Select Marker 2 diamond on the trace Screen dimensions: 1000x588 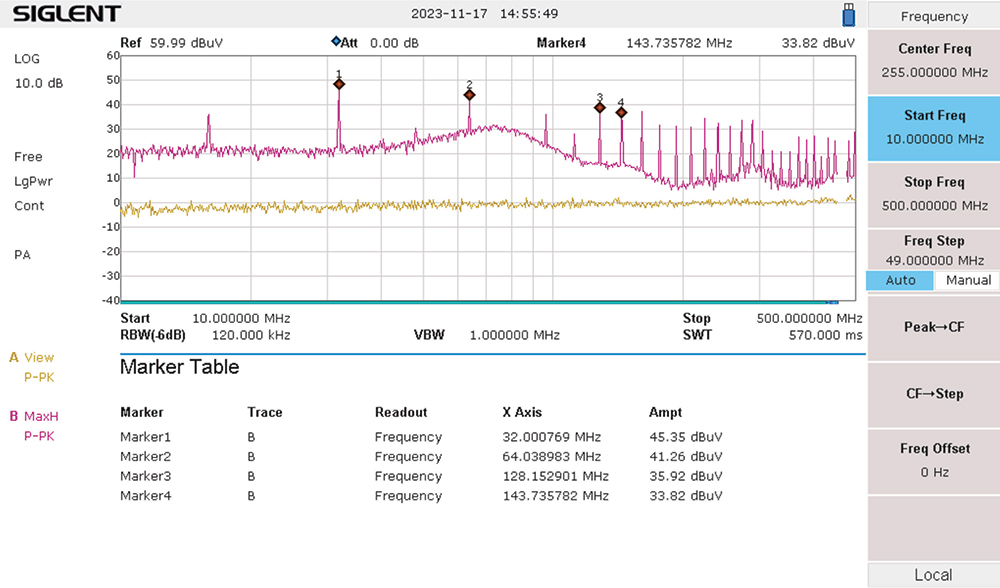469,94
